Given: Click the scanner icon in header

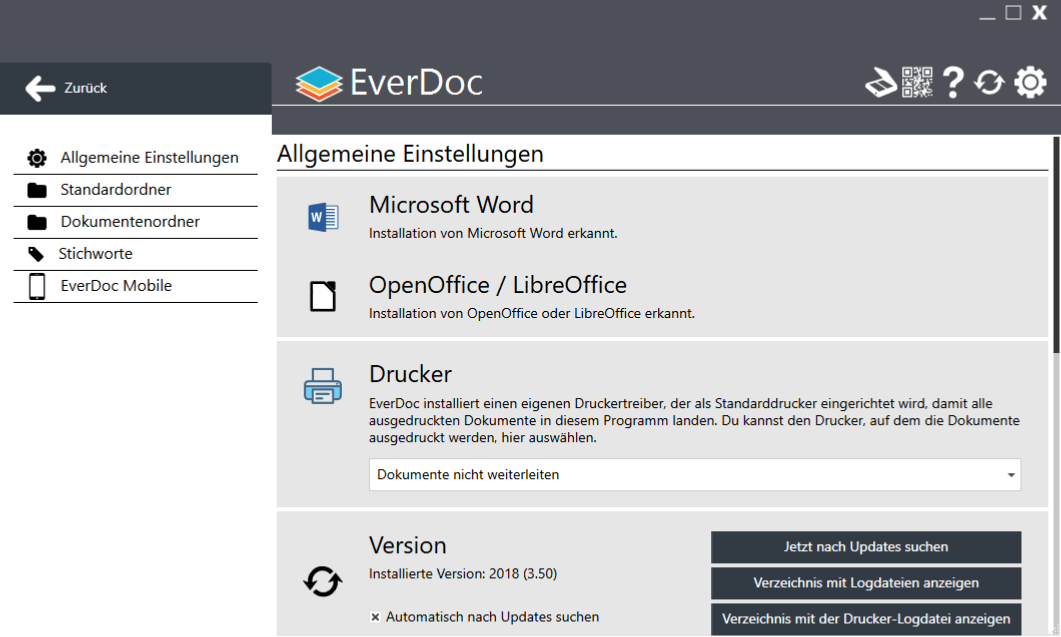Looking at the screenshot, I should [x=881, y=84].
